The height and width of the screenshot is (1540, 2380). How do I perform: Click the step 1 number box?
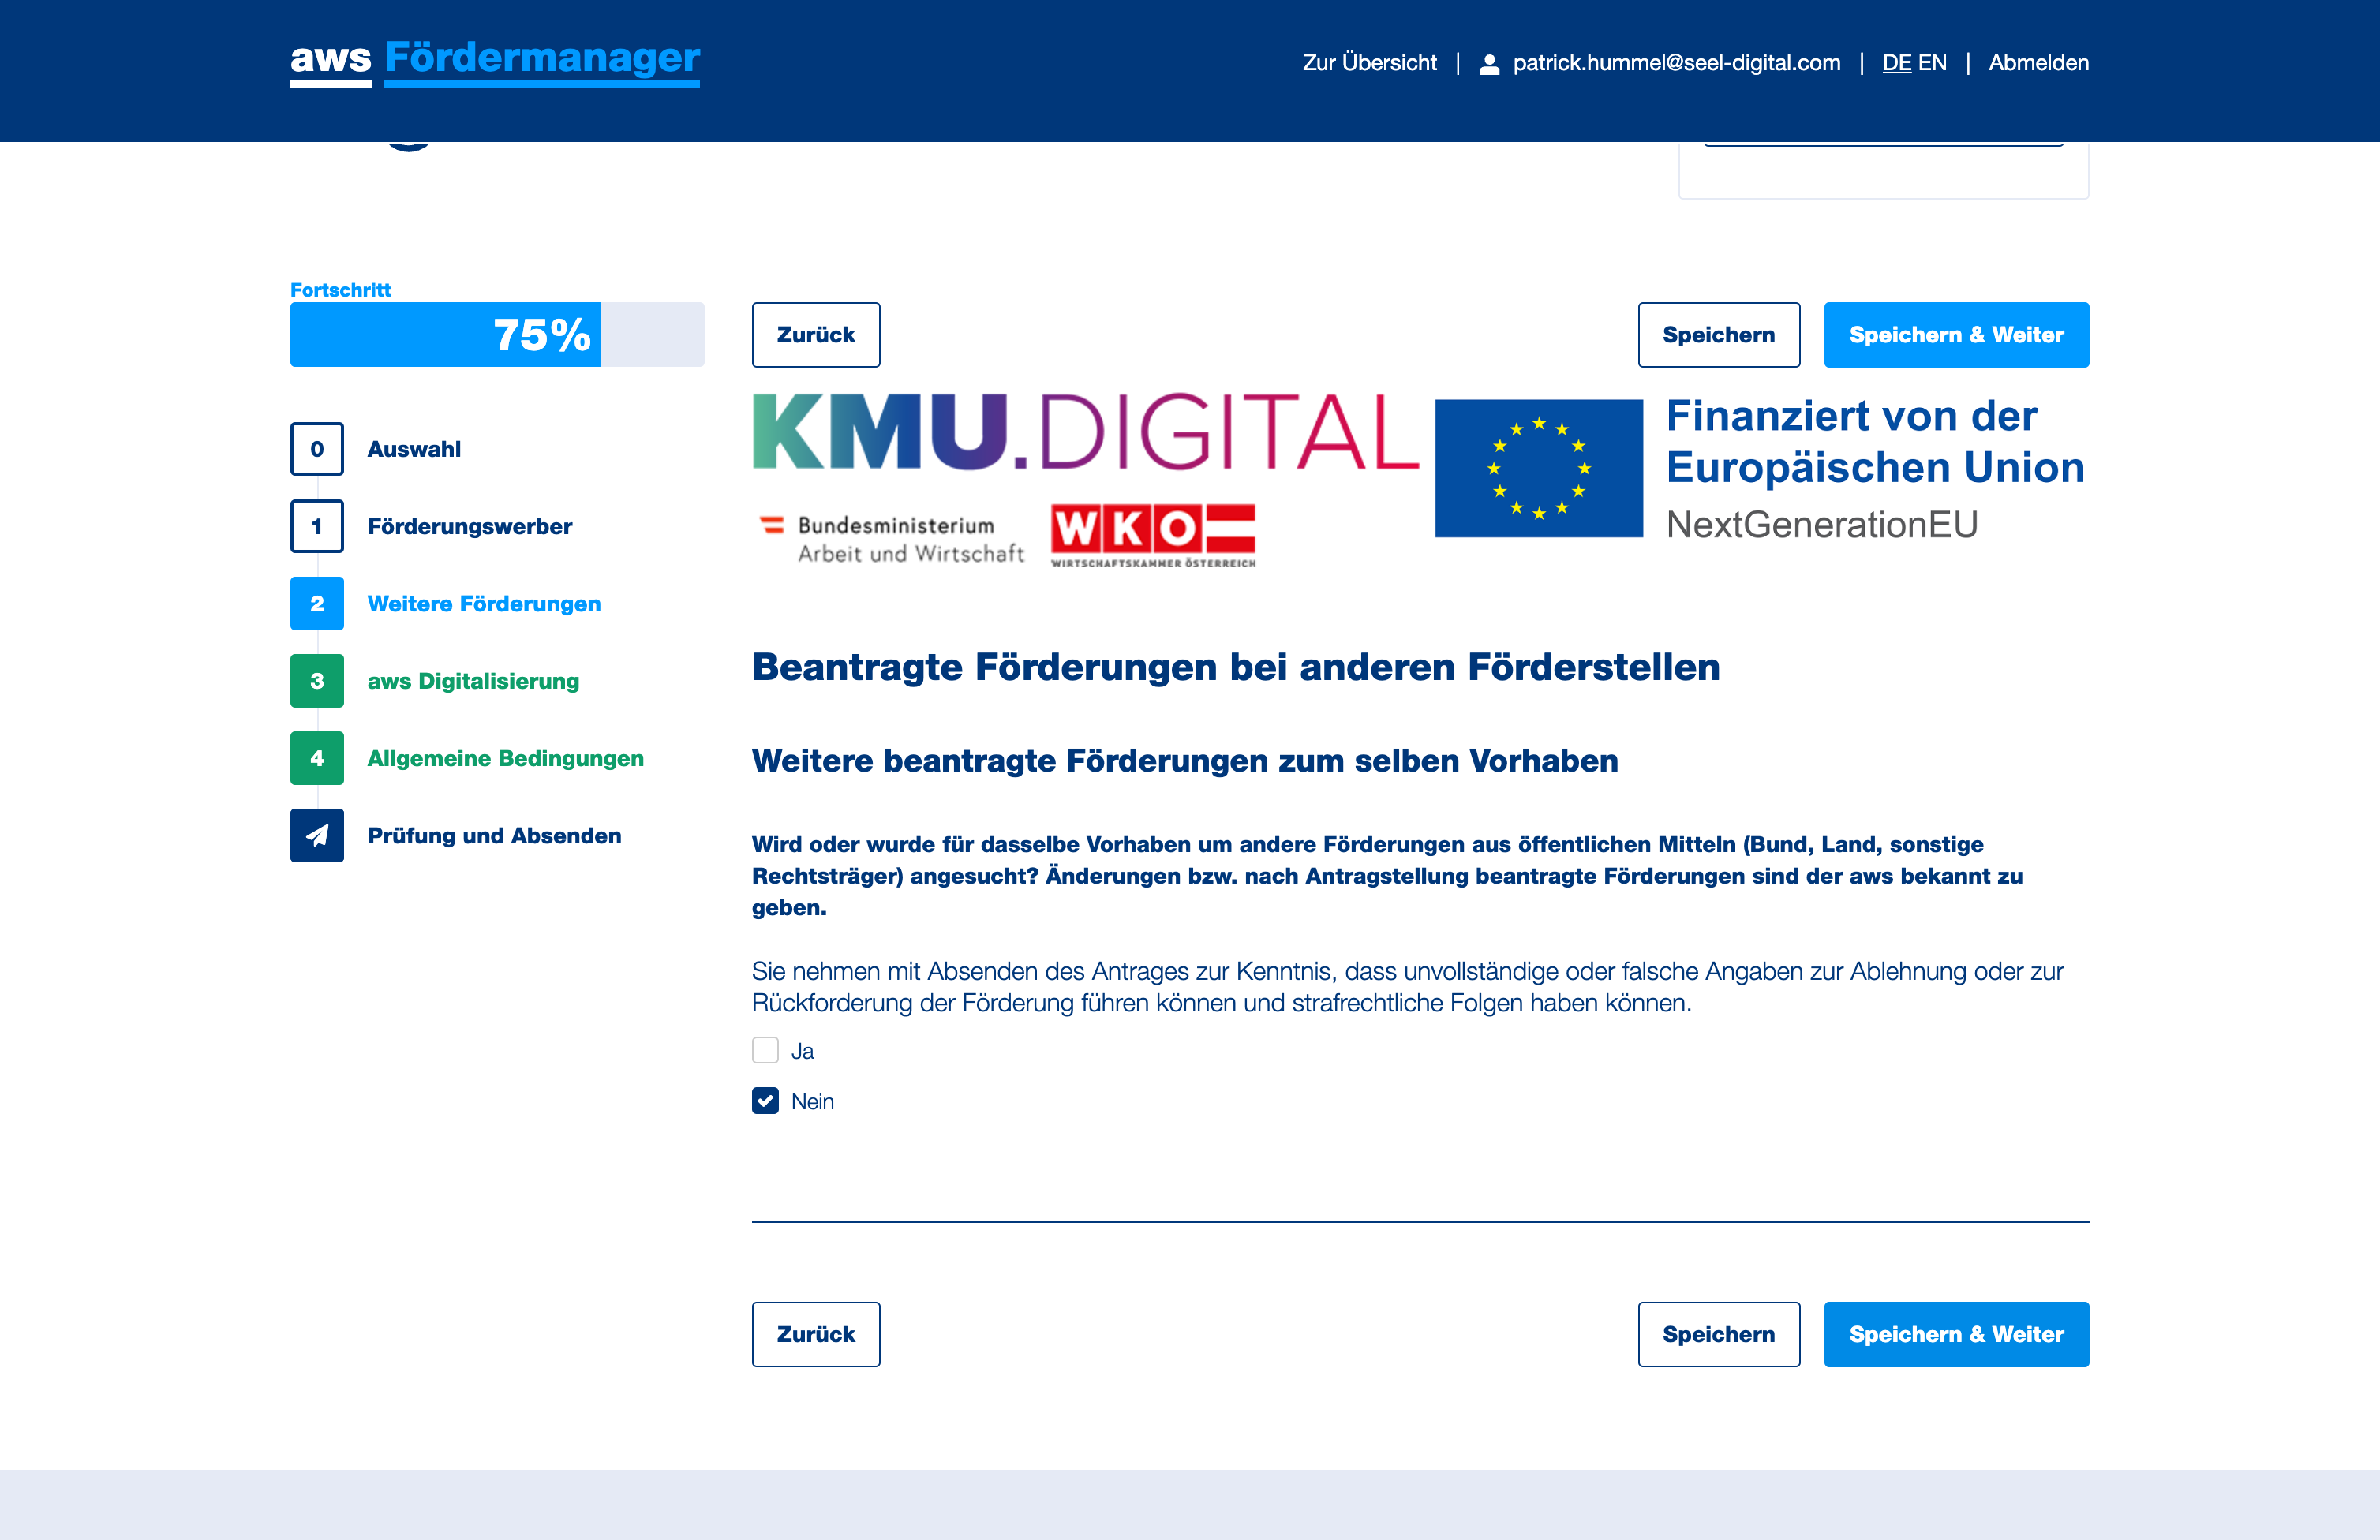(x=317, y=526)
